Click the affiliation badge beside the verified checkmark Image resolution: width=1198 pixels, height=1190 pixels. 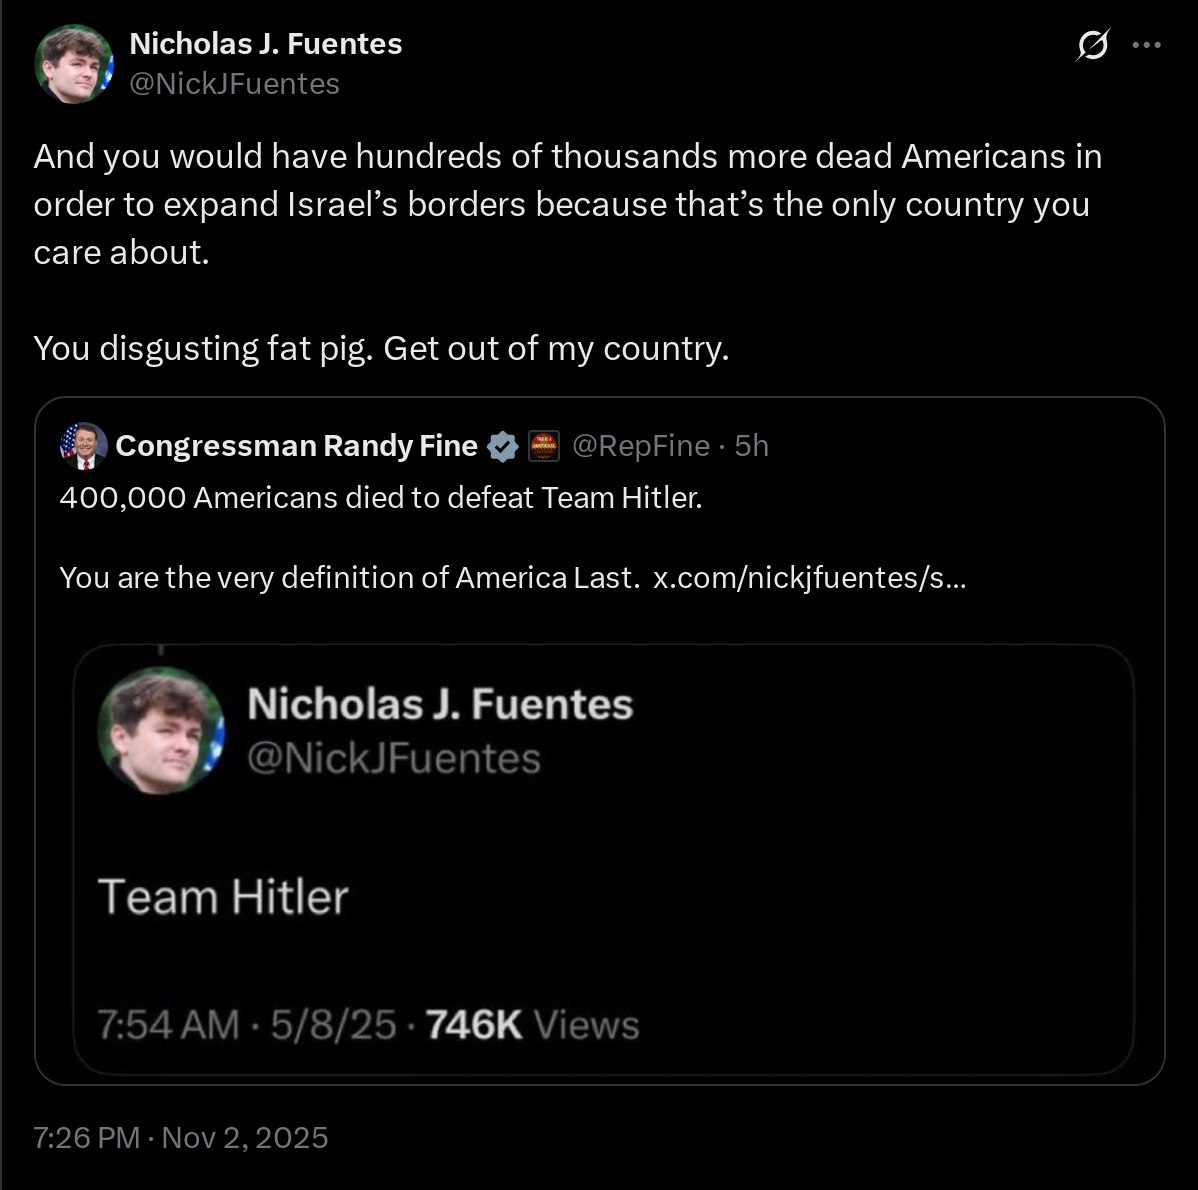coord(544,446)
